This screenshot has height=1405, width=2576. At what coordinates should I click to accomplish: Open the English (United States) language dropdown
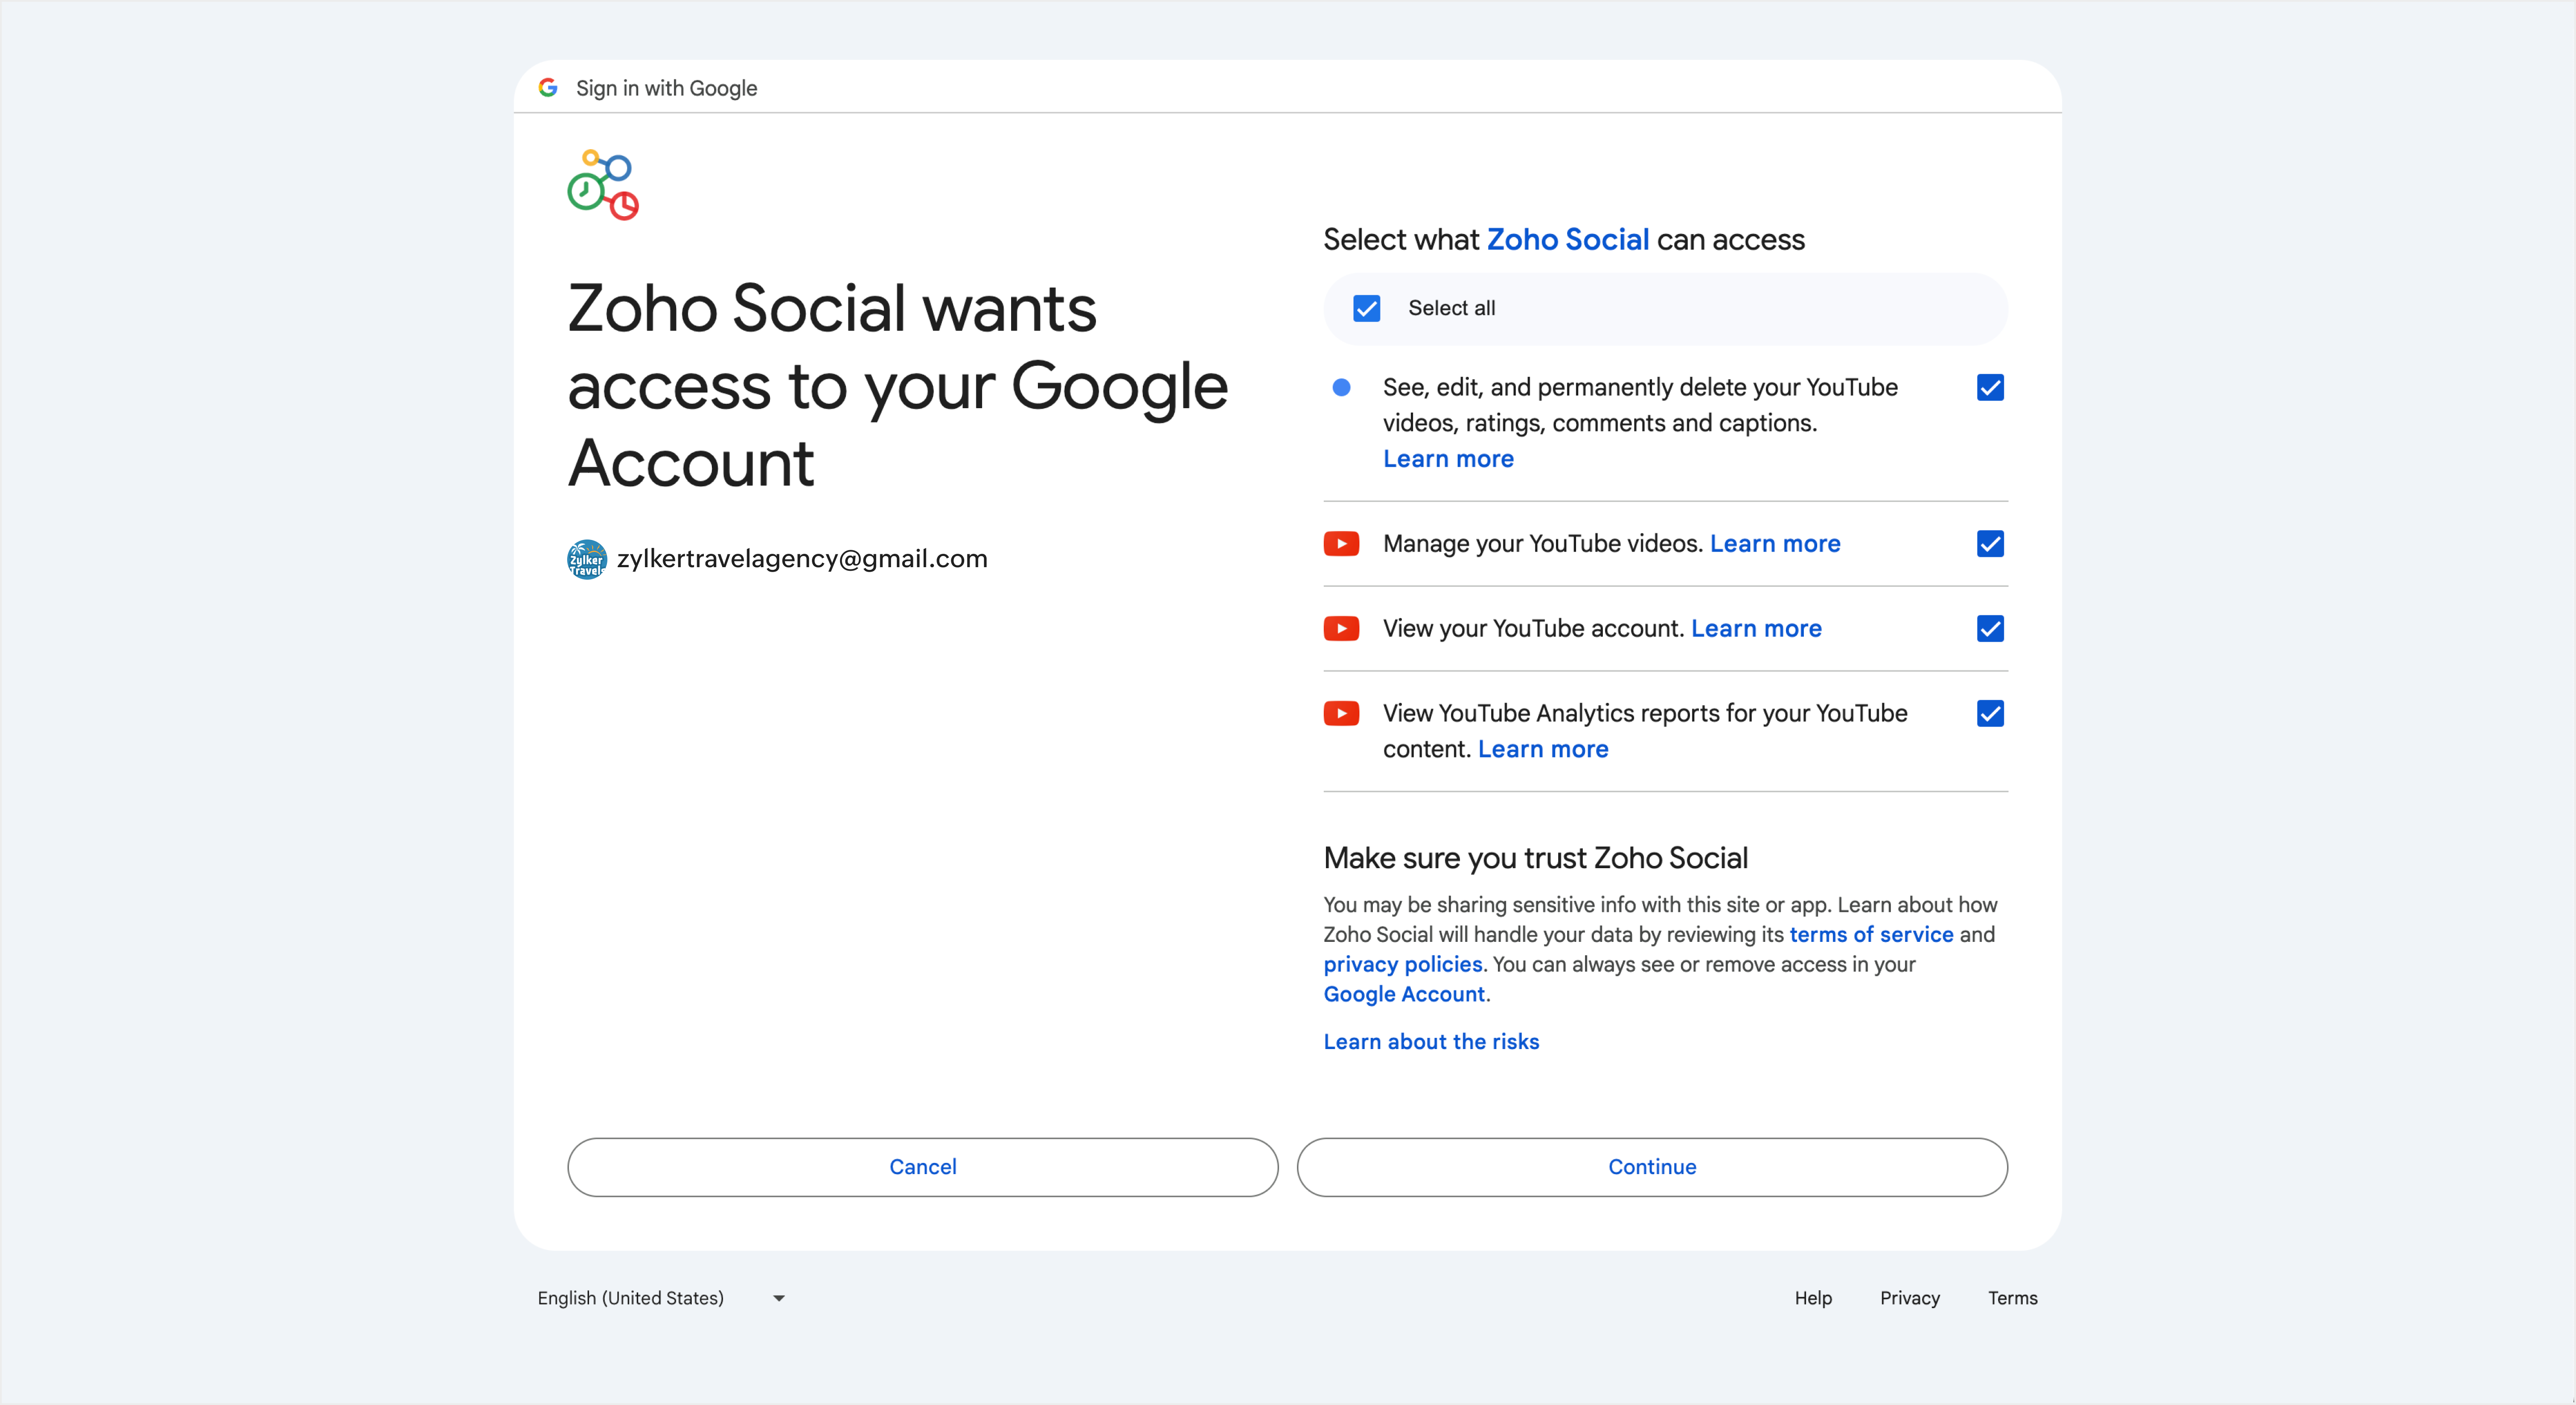(x=662, y=1298)
